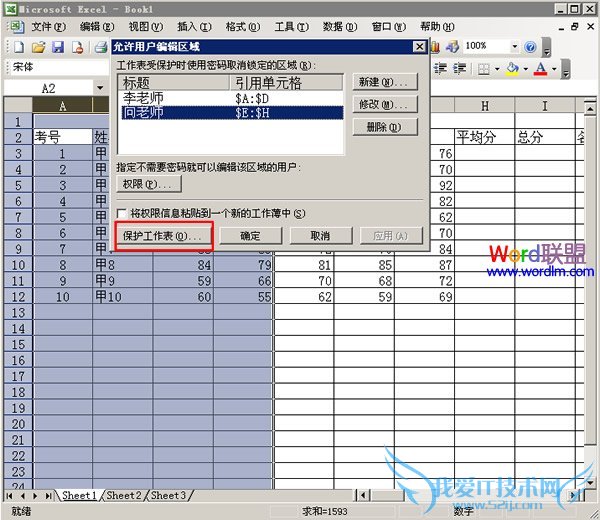Image resolution: width=600 pixels, height=520 pixels.
Task: Click the 删除 (Delete) range button
Action: pyautogui.click(x=385, y=127)
